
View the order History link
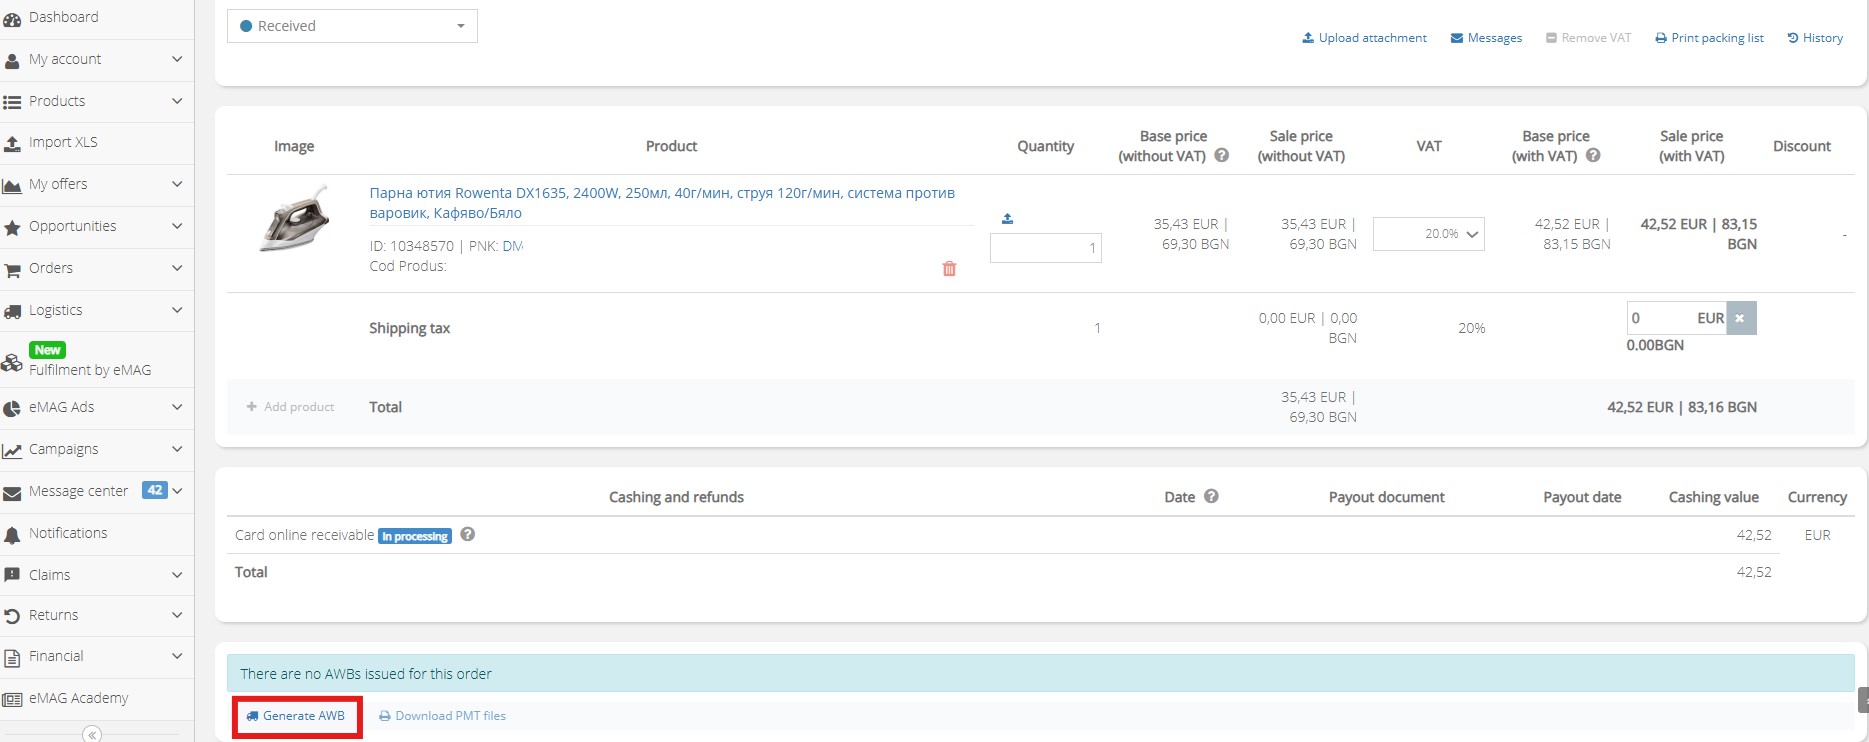(1815, 38)
